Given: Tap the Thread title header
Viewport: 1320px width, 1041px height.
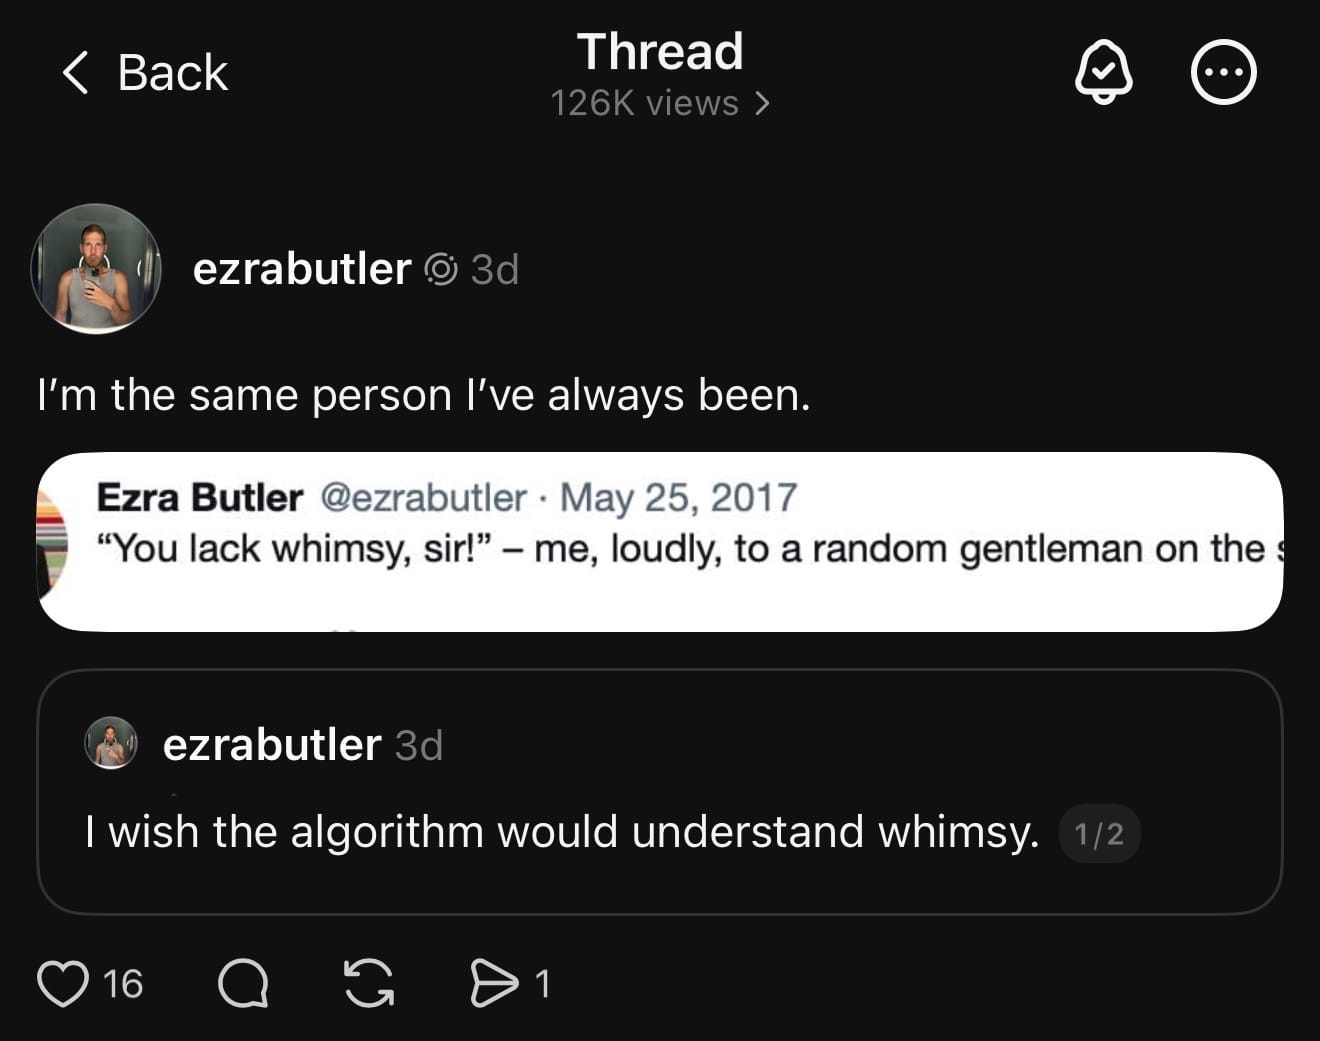Looking at the screenshot, I should click(x=660, y=52).
